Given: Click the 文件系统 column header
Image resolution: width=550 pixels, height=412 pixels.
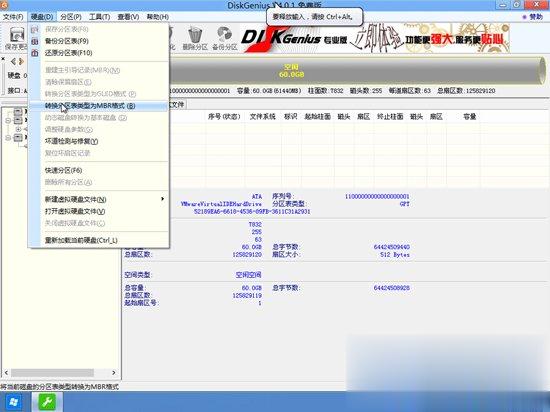Looking at the screenshot, I should pos(262,117).
